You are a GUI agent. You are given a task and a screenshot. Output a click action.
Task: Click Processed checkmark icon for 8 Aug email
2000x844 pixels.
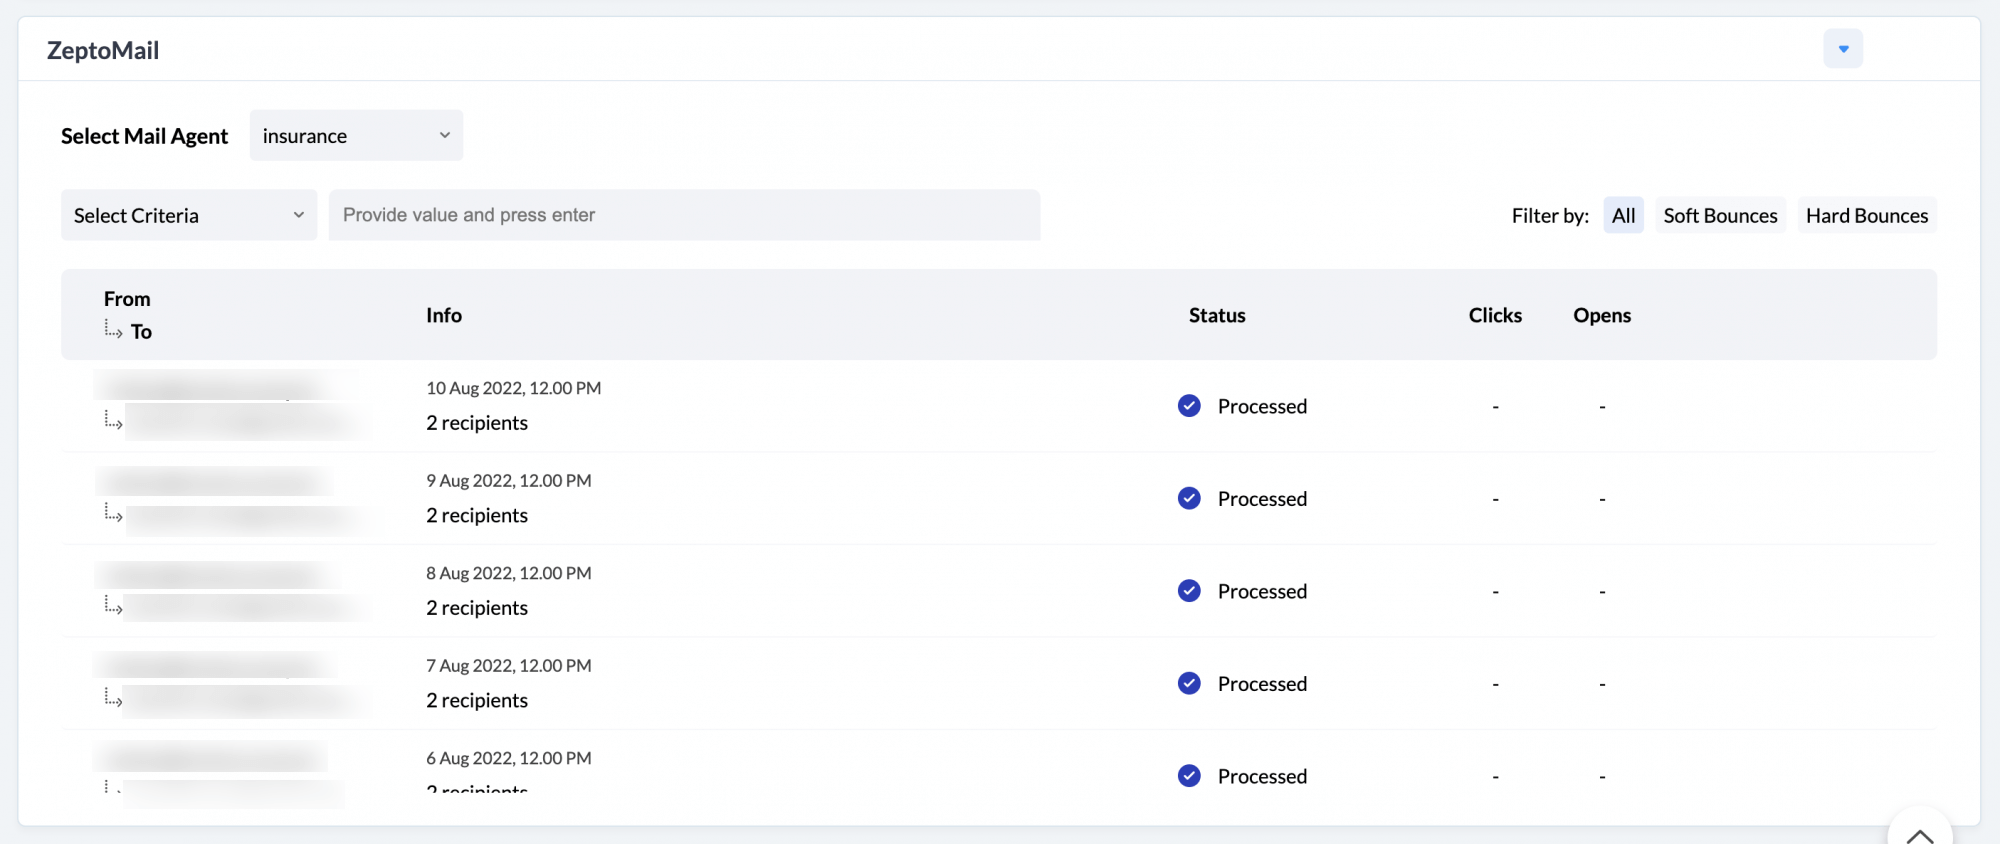(1189, 591)
